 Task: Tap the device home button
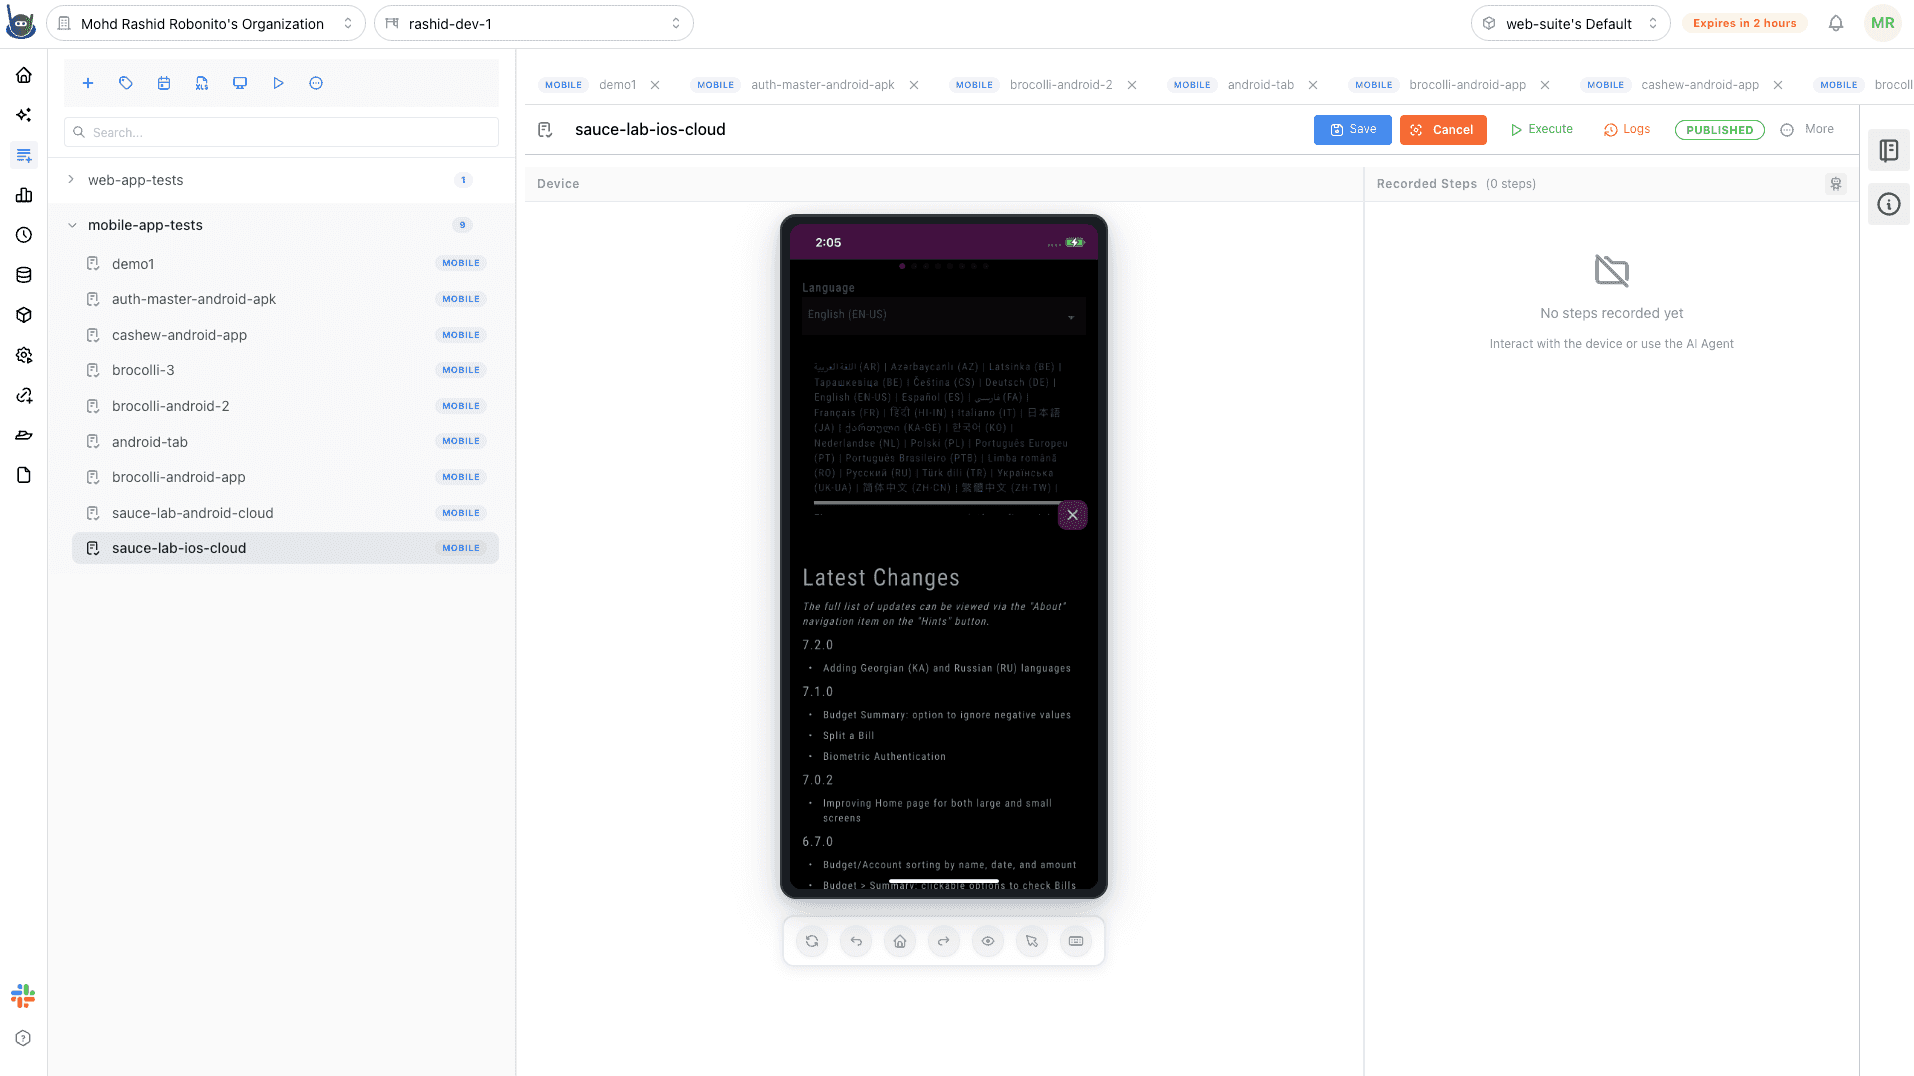coord(900,941)
